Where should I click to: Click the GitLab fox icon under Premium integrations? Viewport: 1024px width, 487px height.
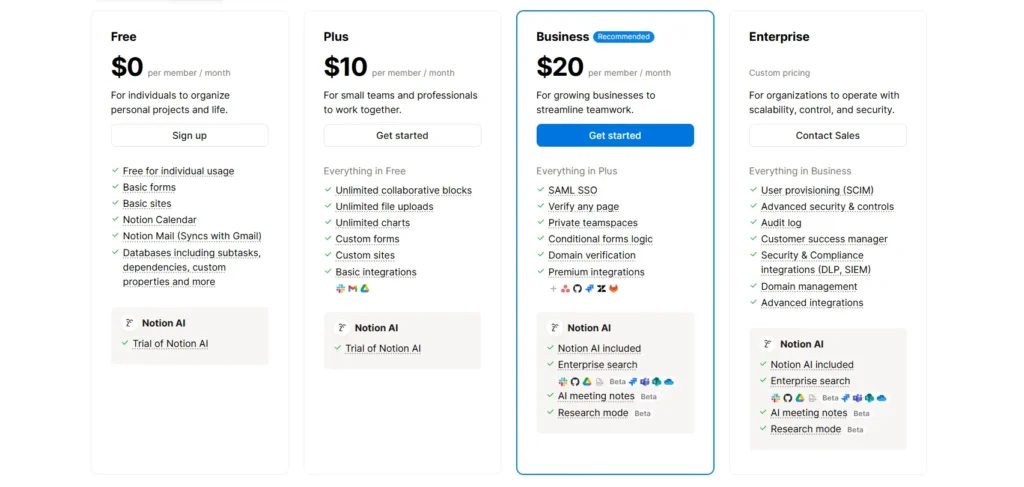pos(613,289)
